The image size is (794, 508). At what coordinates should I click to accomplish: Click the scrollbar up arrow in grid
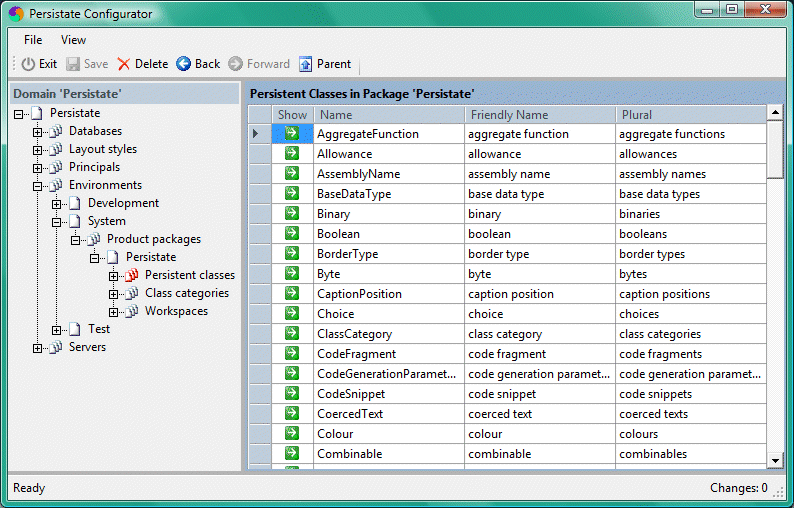tap(775, 112)
